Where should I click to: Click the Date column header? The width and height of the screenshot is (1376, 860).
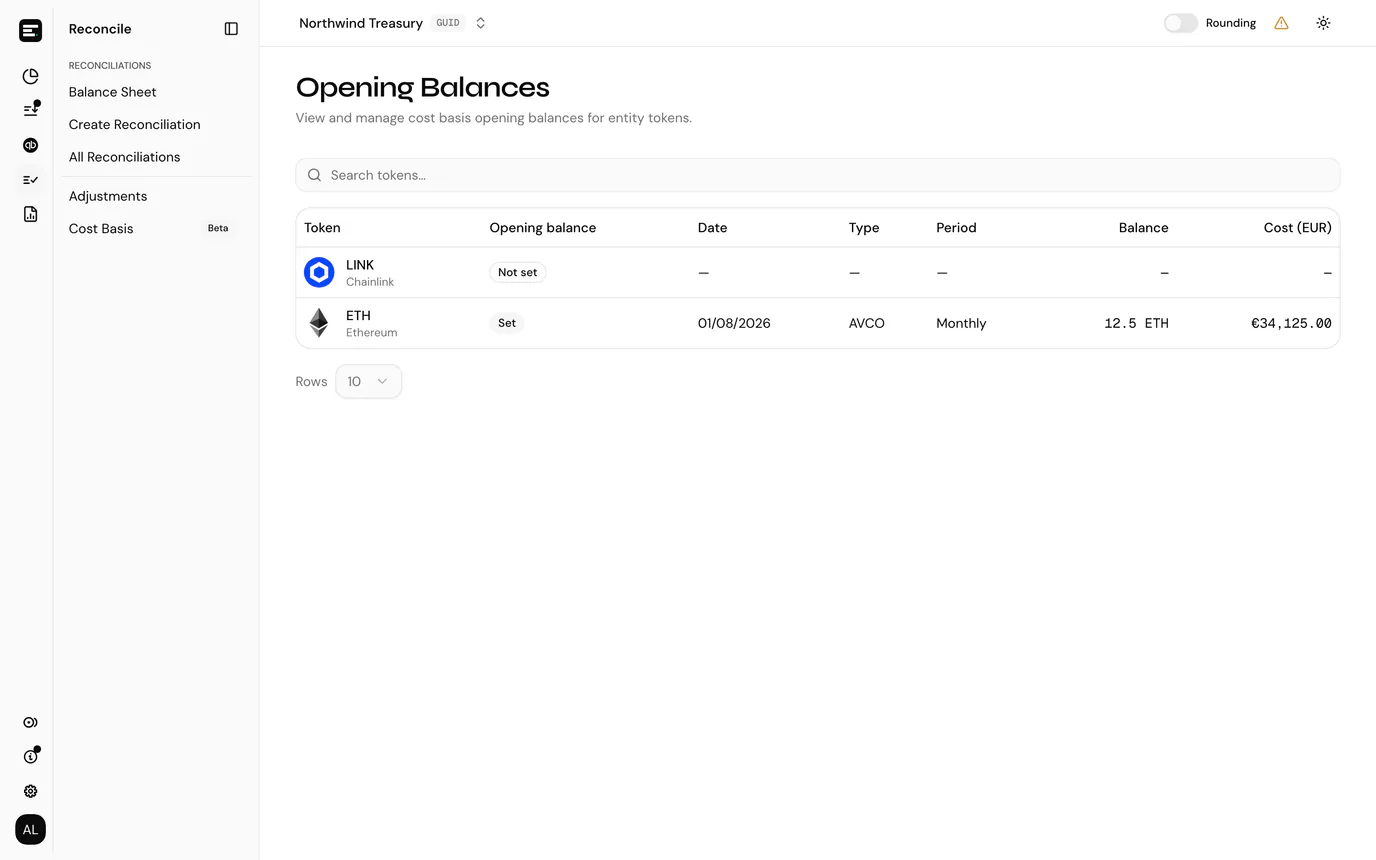712,228
